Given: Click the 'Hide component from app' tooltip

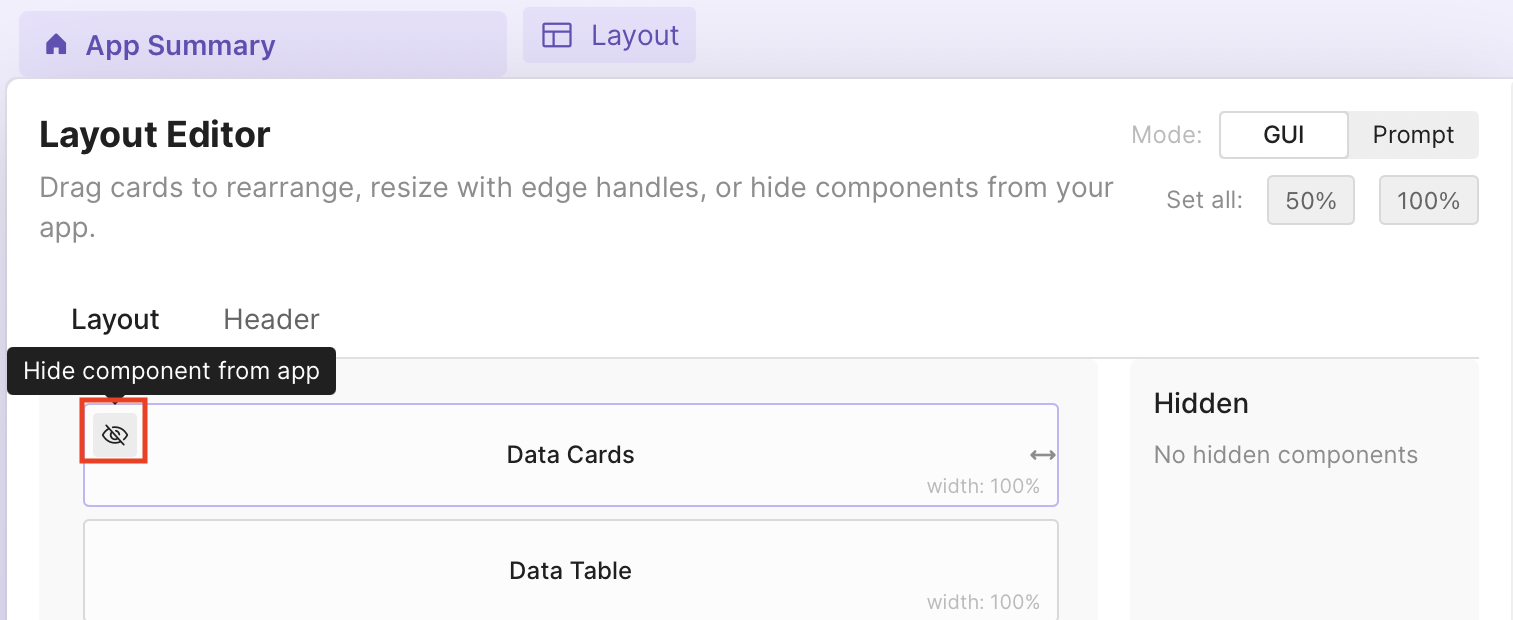Looking at the screenshot, I should coord(171,371).
